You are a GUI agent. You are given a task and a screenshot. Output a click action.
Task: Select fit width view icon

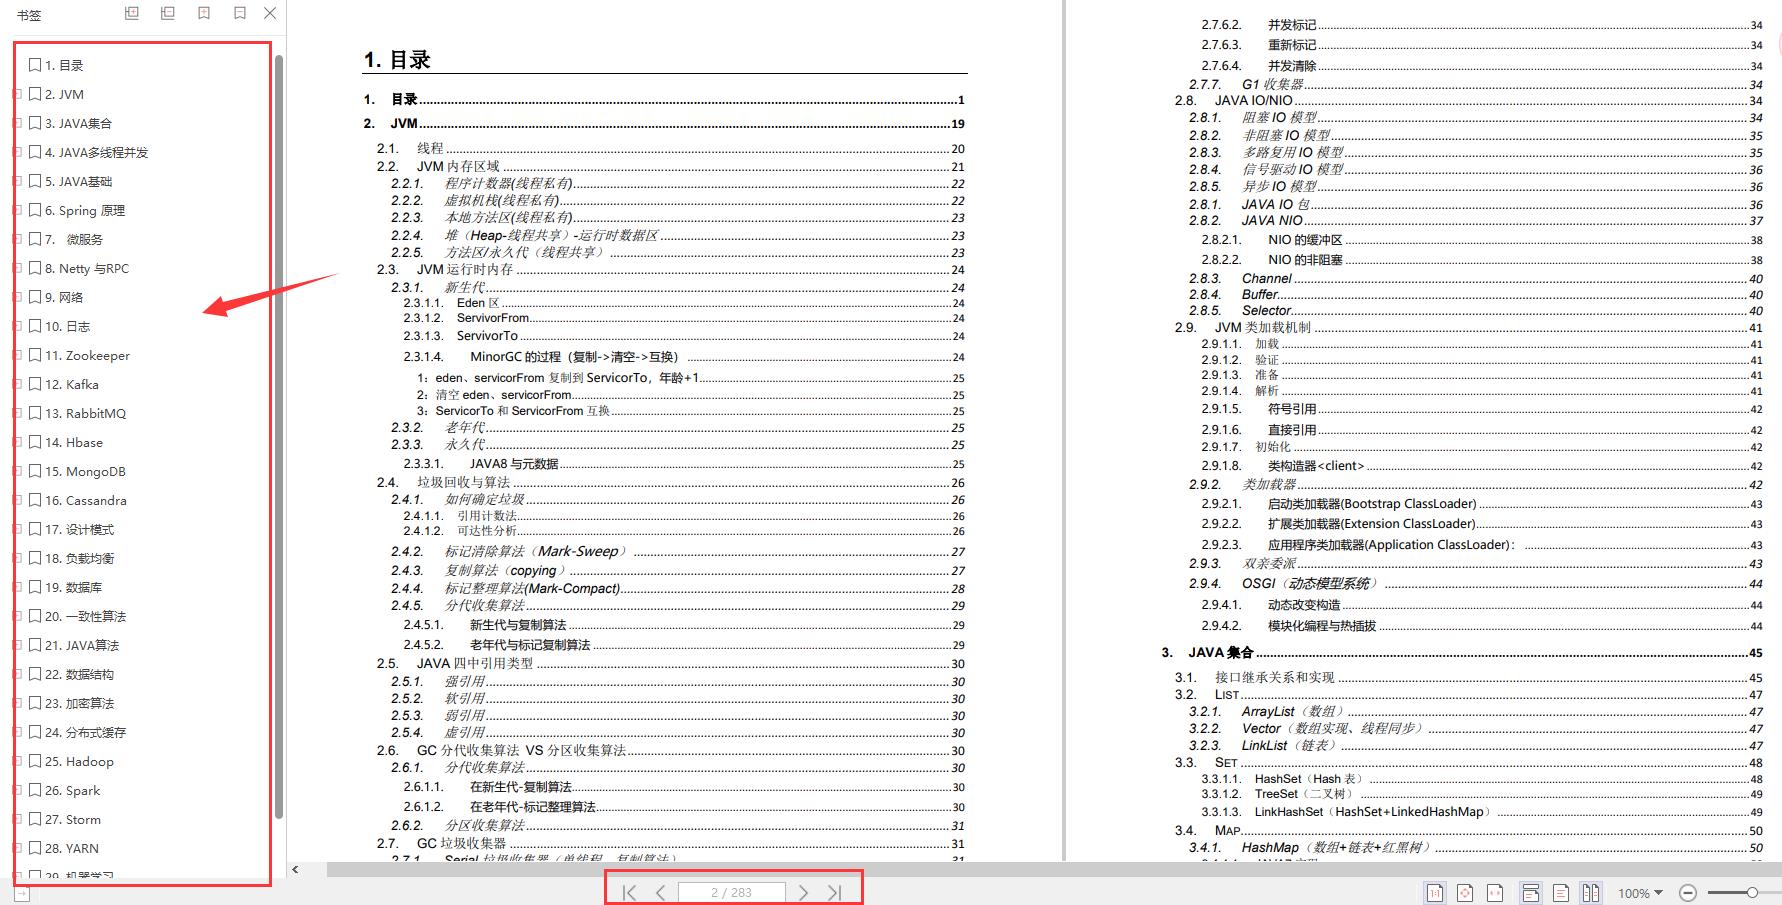[1496, 893]
